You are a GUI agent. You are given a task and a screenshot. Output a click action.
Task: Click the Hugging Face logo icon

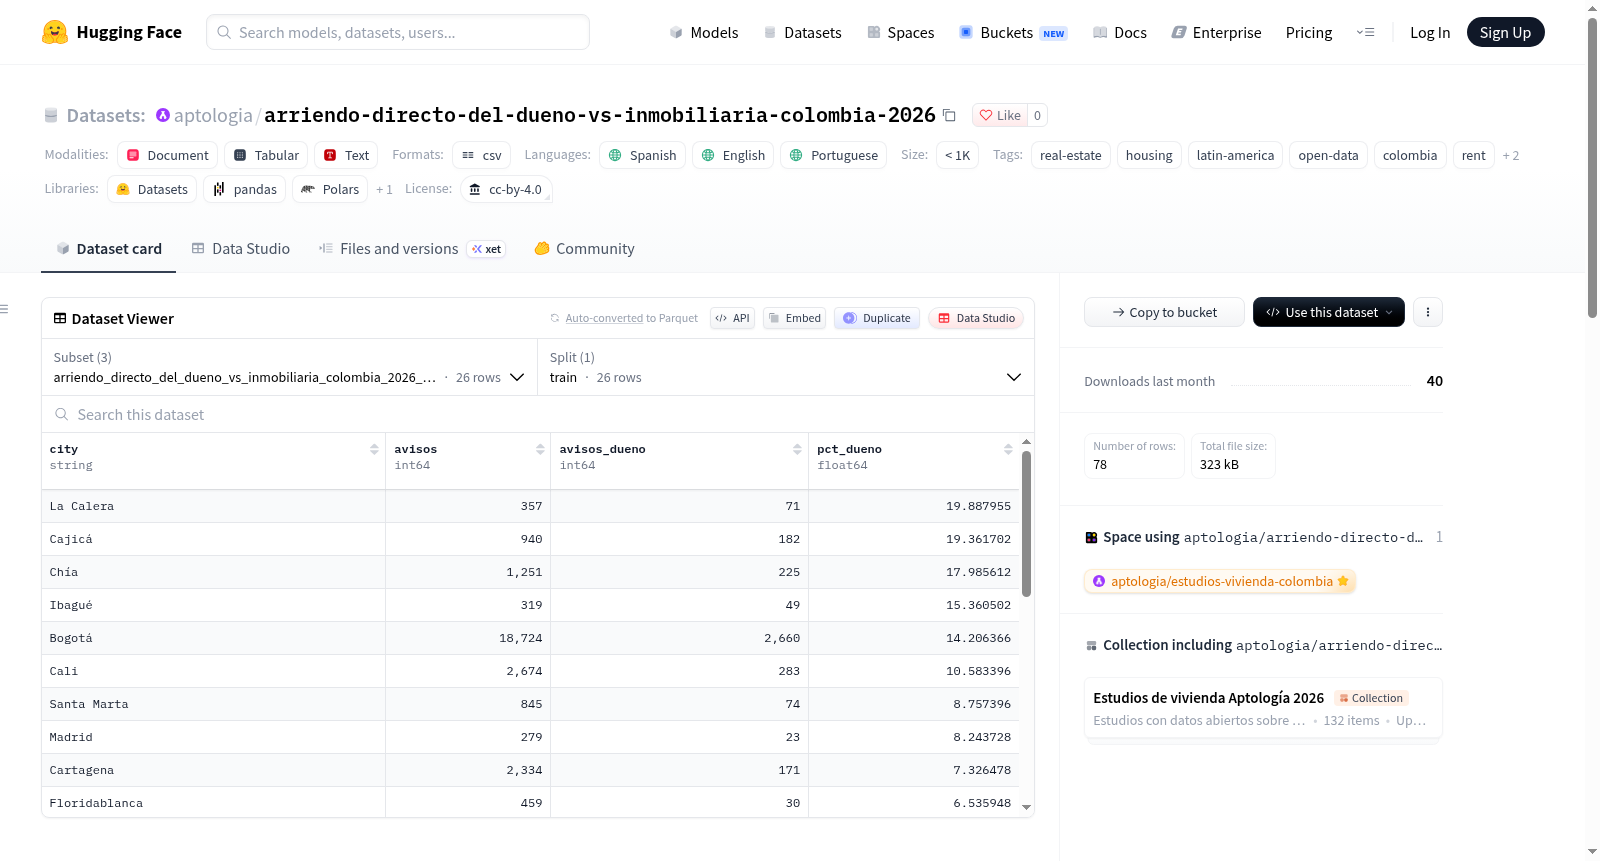click(55, 32)
